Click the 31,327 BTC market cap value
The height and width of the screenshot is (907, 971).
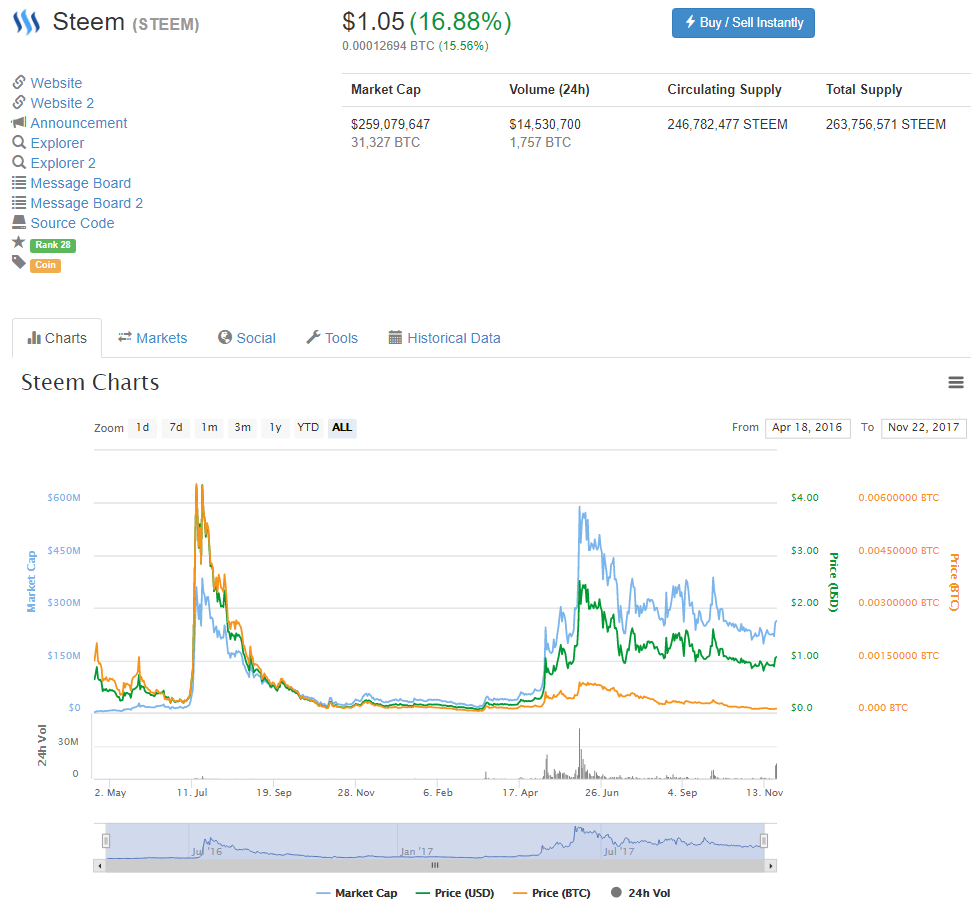point(385,142)
